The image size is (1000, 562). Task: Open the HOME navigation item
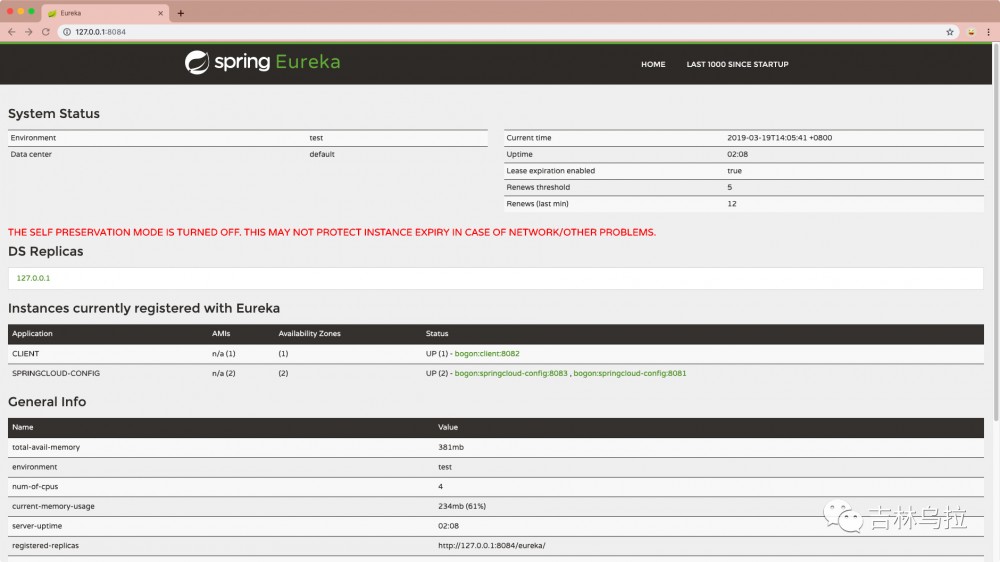tap(653, 64)
